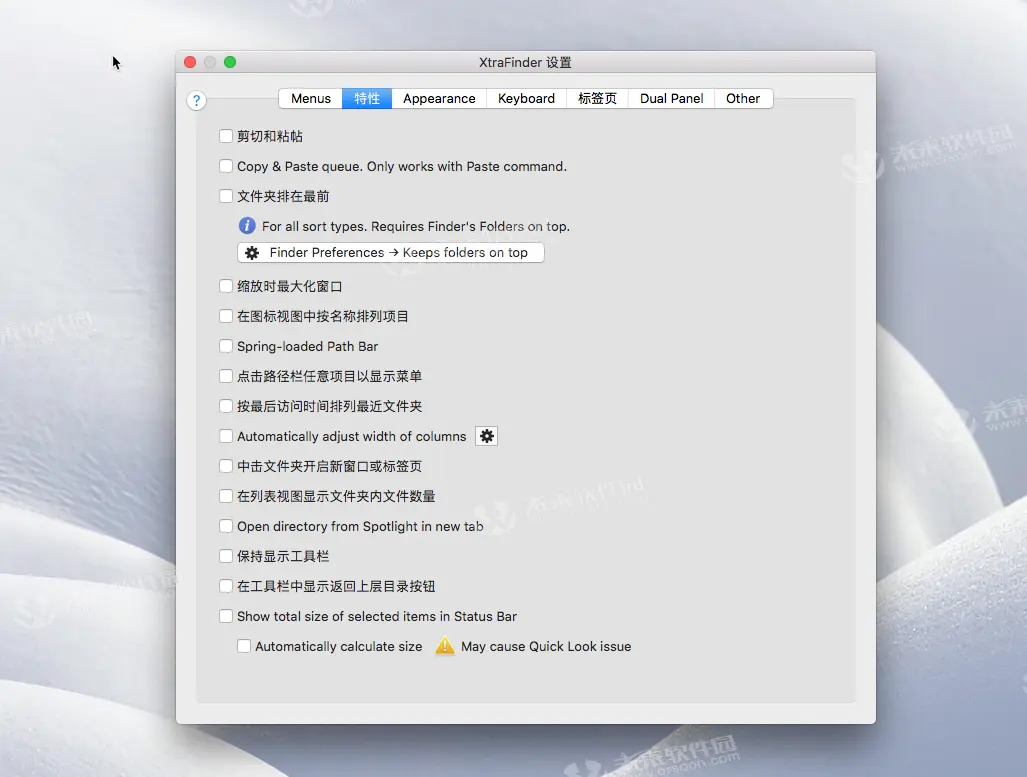This screenshot has height=777, width=1027.
Task: Click gear icon beside Automatically adjust width of columns
Action: point(487,436)
